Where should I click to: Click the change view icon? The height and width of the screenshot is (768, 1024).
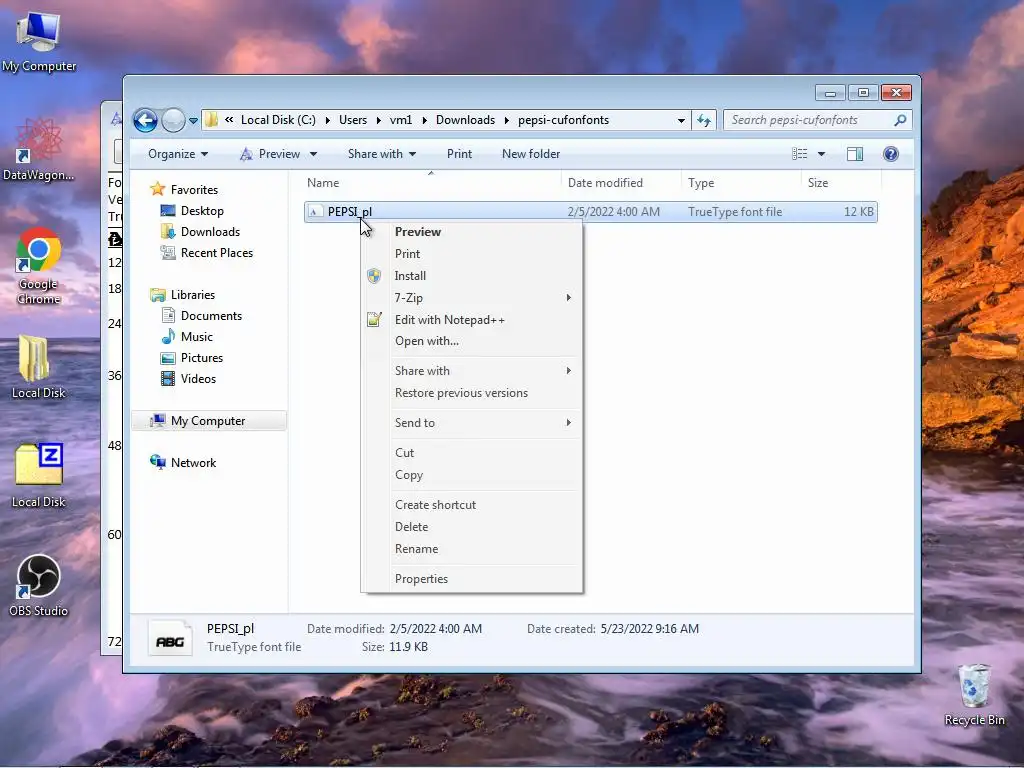(x=800, y=154)
